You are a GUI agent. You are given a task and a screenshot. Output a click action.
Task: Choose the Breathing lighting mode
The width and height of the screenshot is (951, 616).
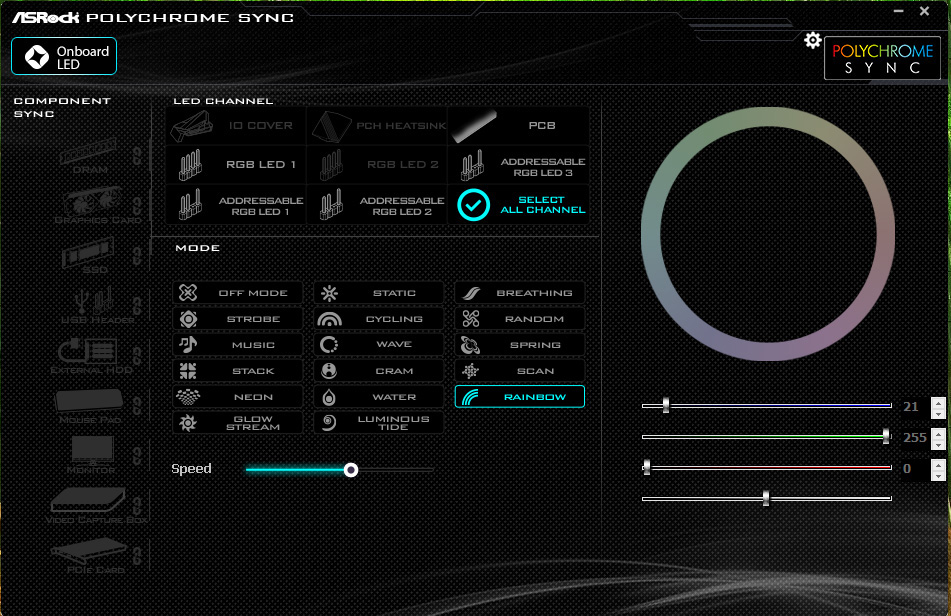(x=520, y=293)
